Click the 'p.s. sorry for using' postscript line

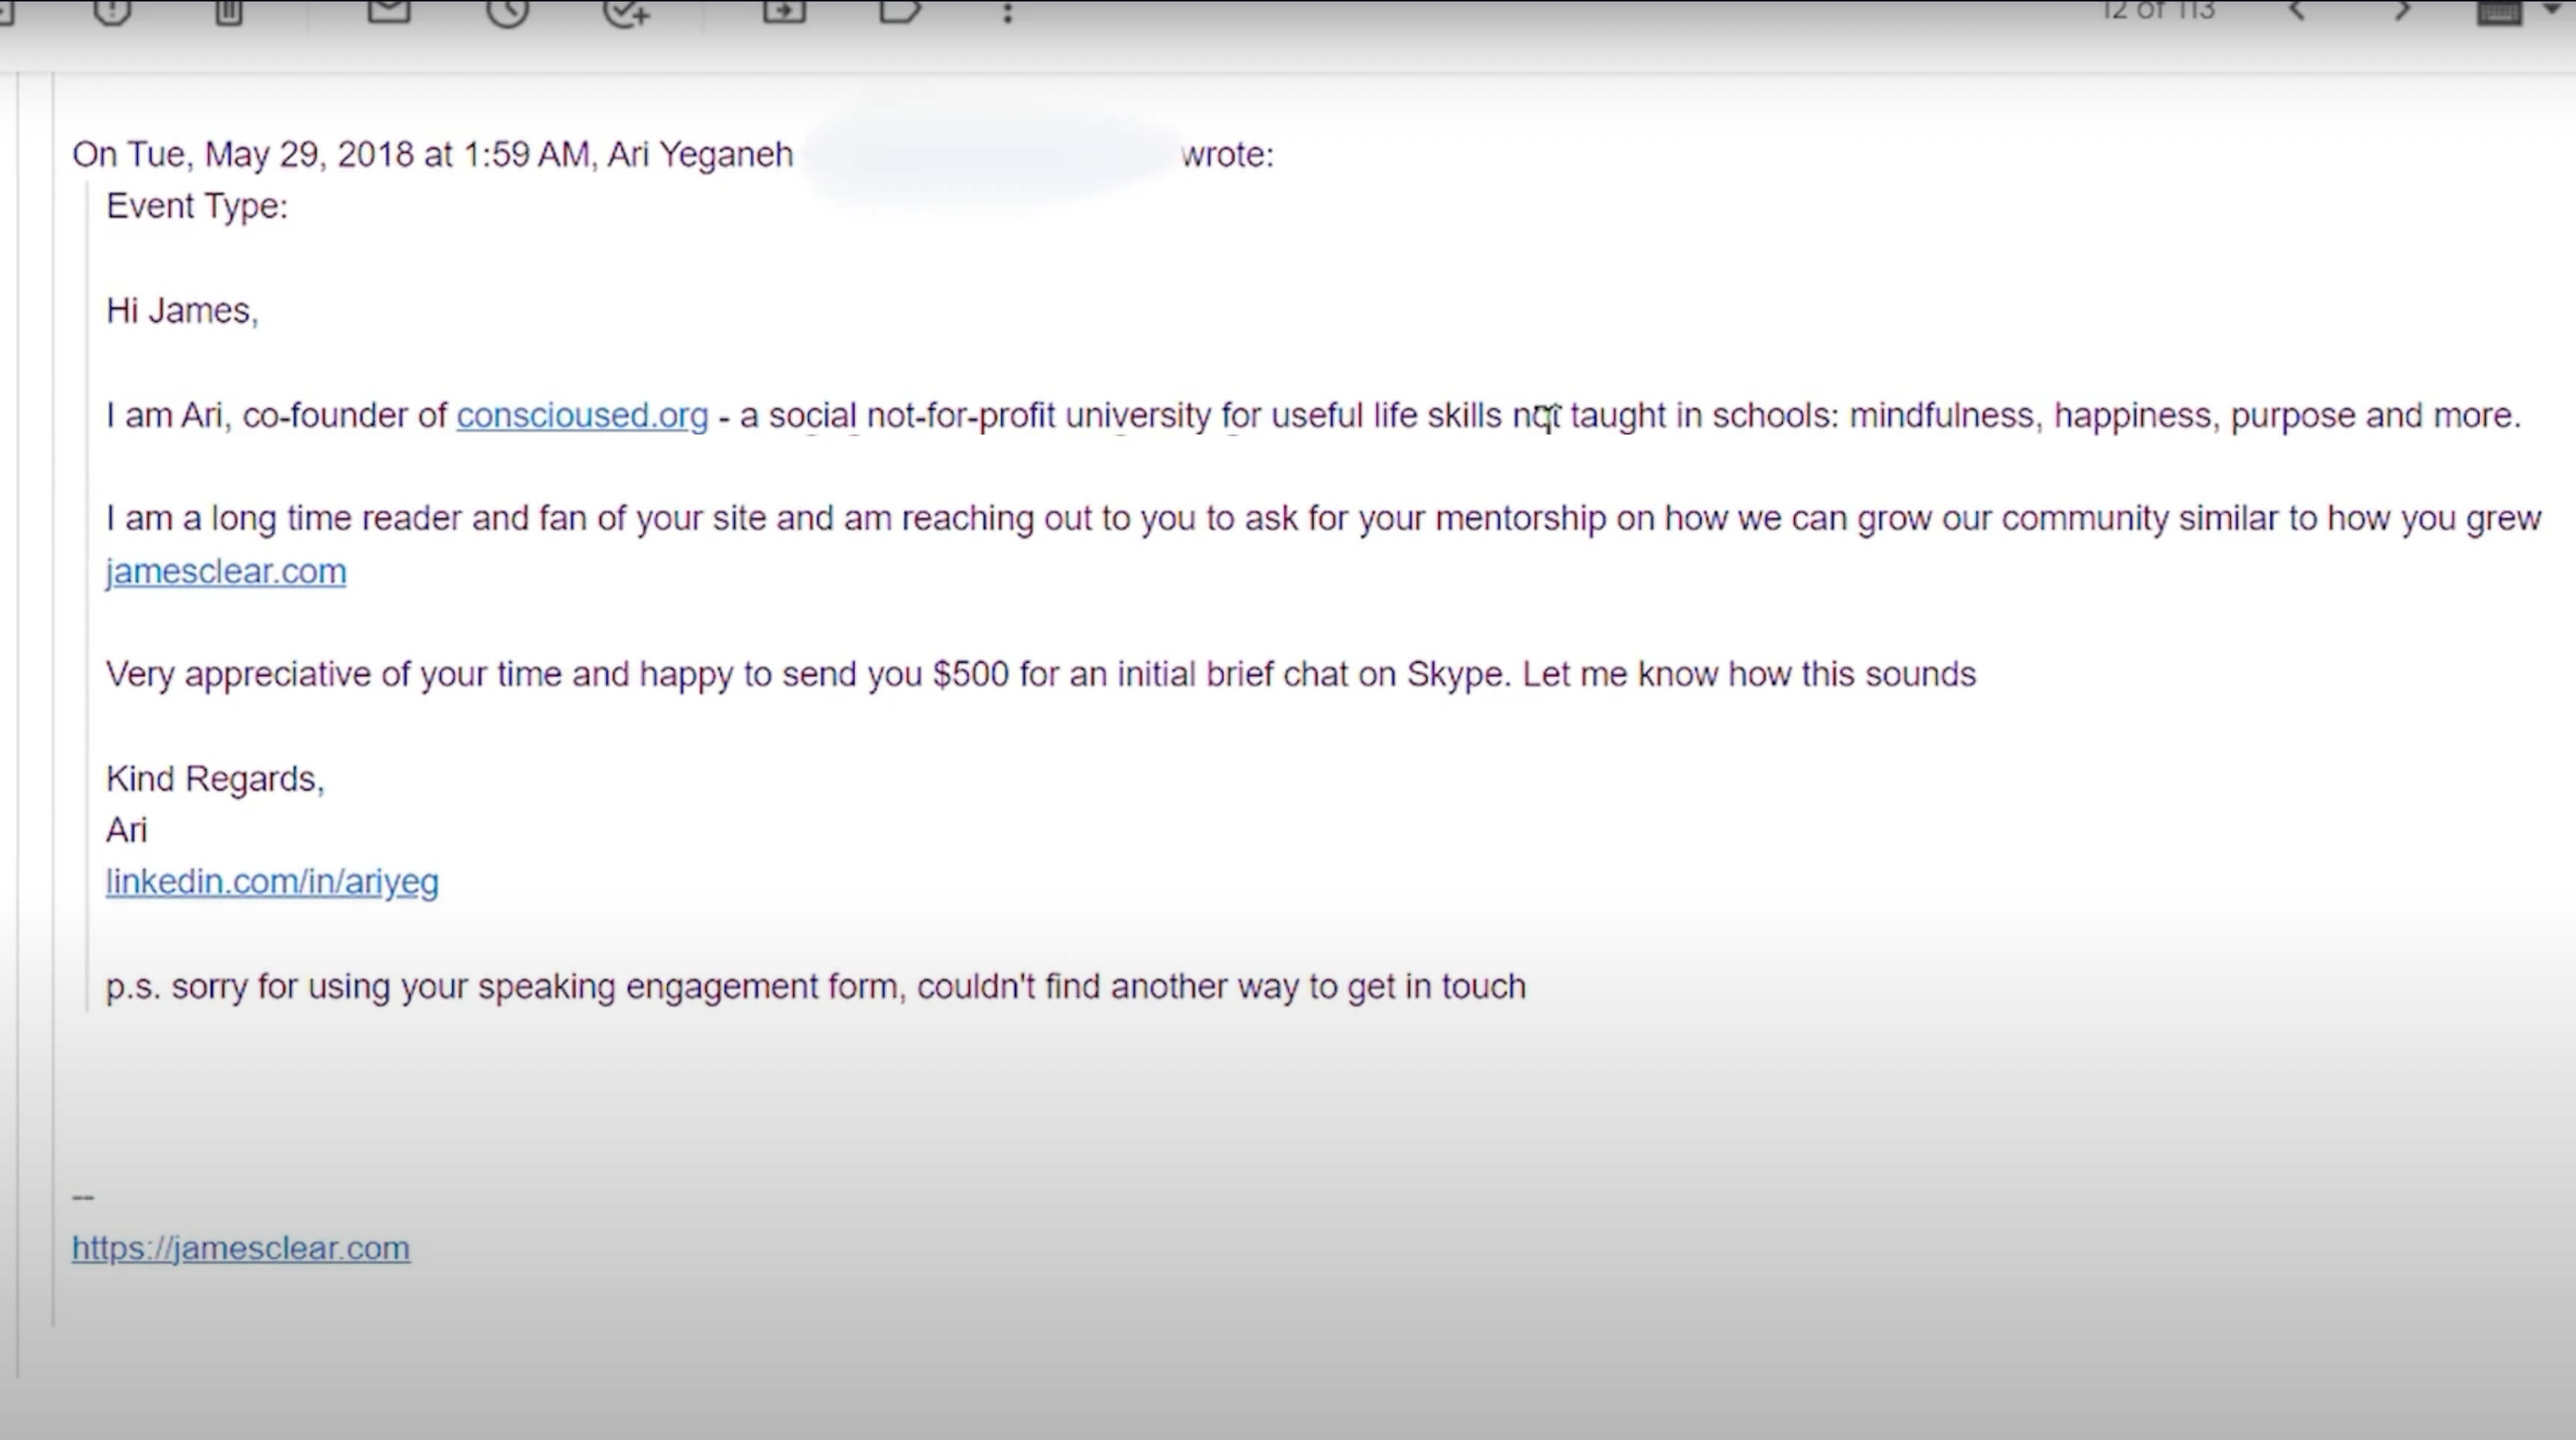pos(815,987)
